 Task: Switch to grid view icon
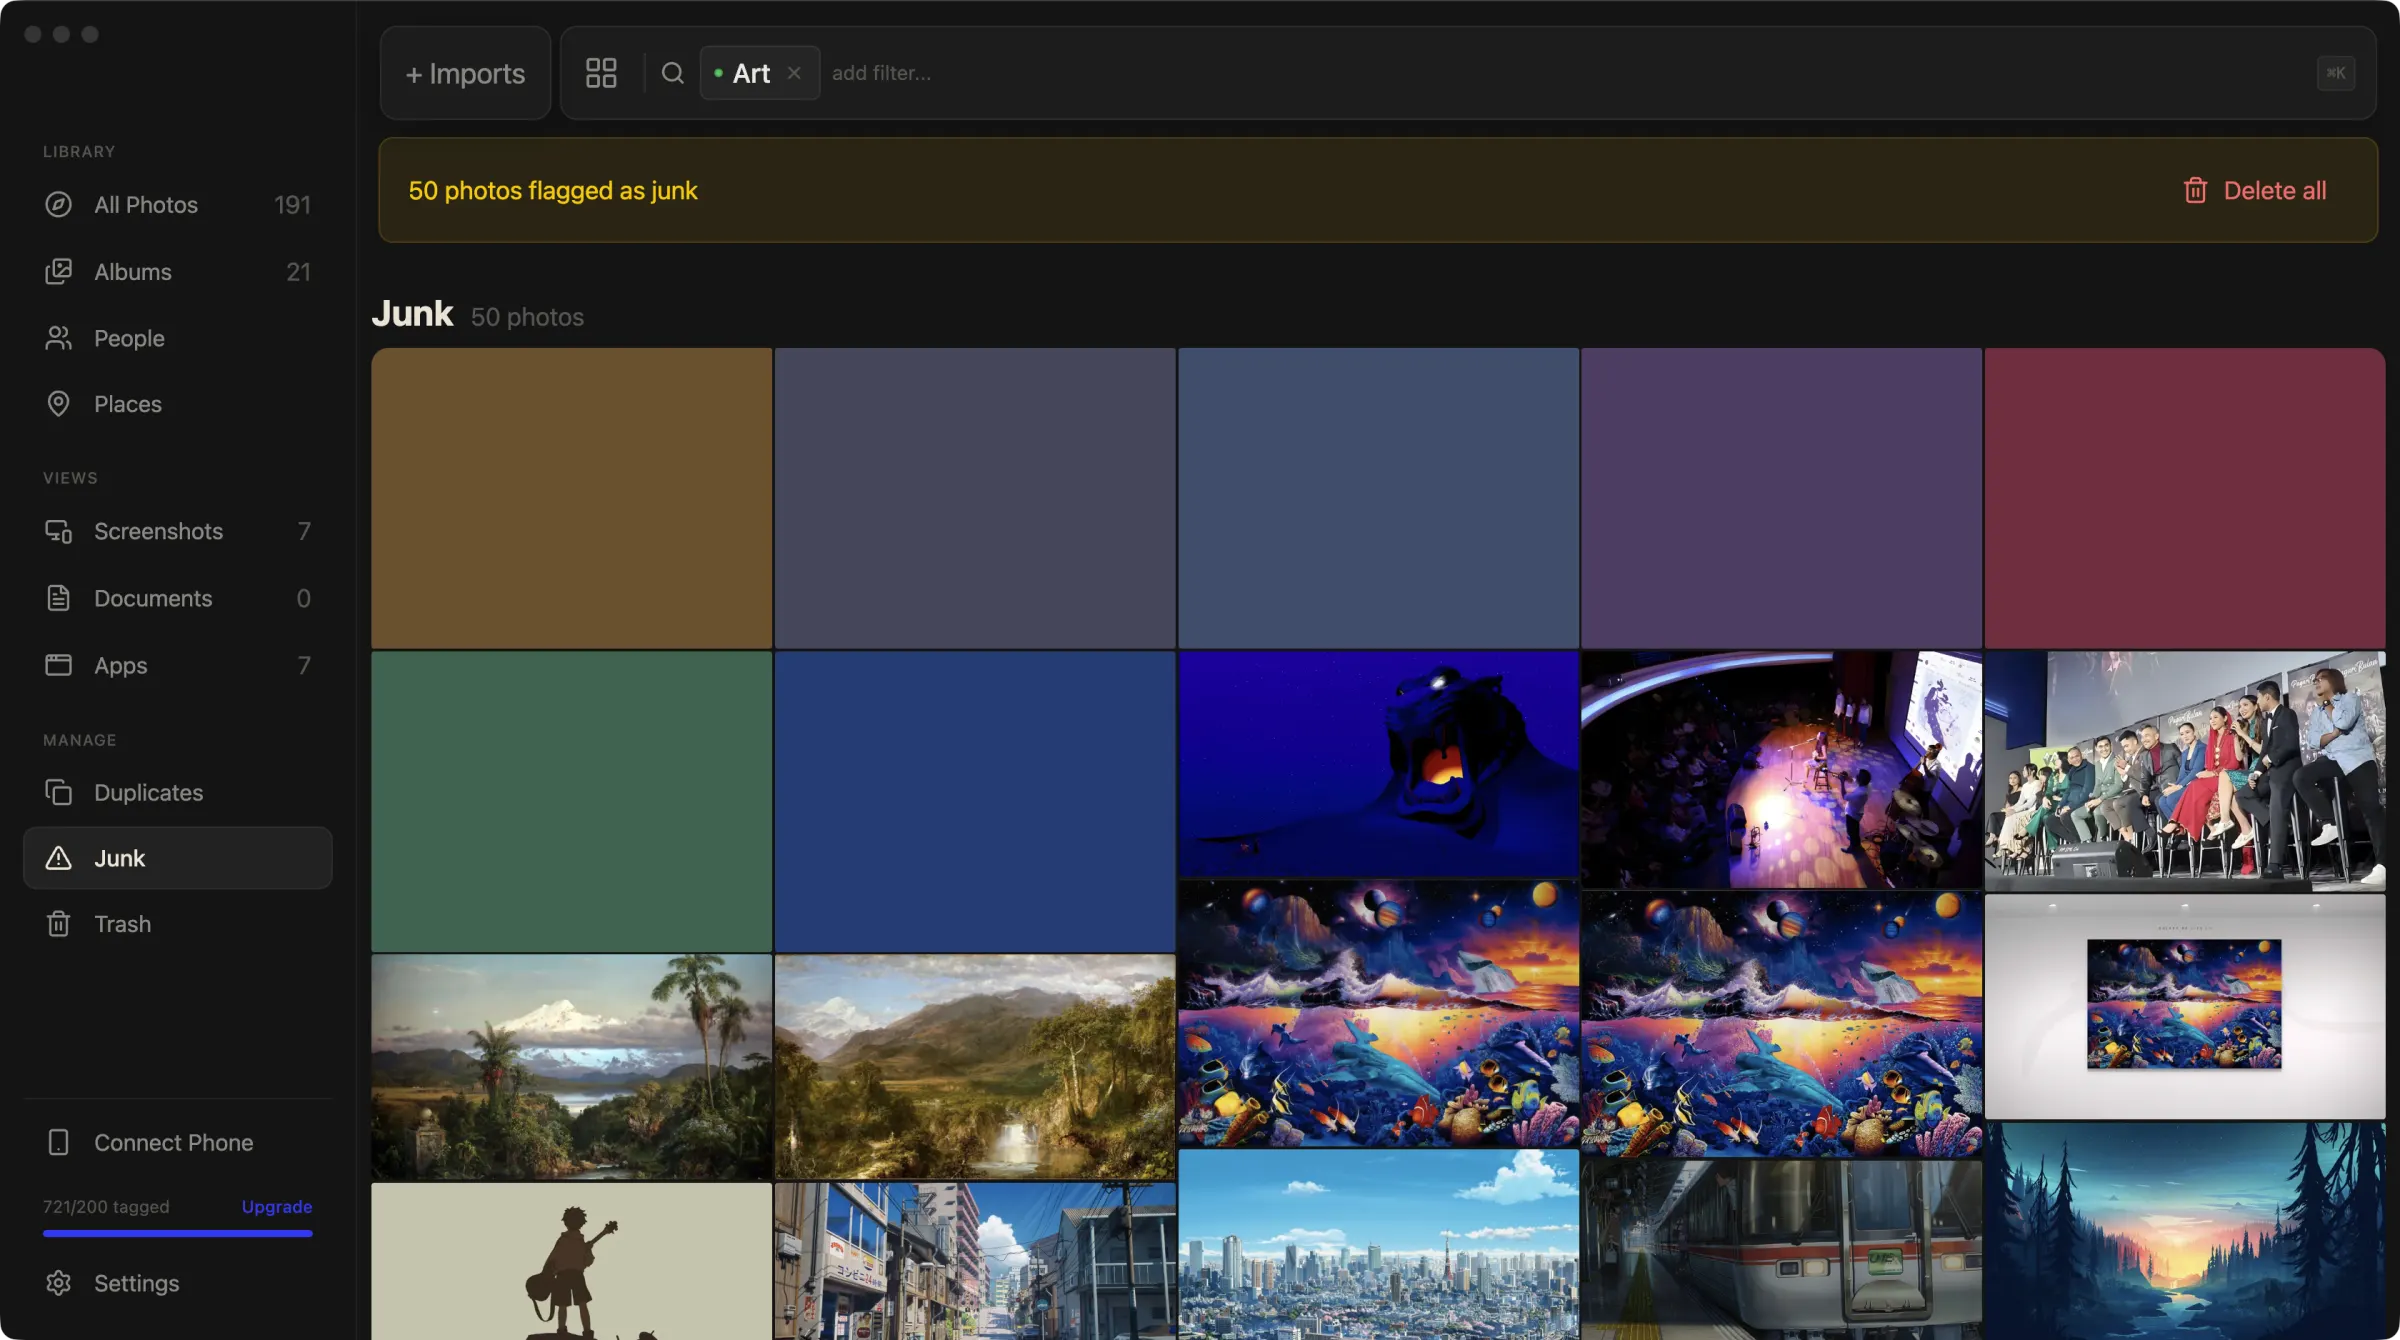(601, 73)
